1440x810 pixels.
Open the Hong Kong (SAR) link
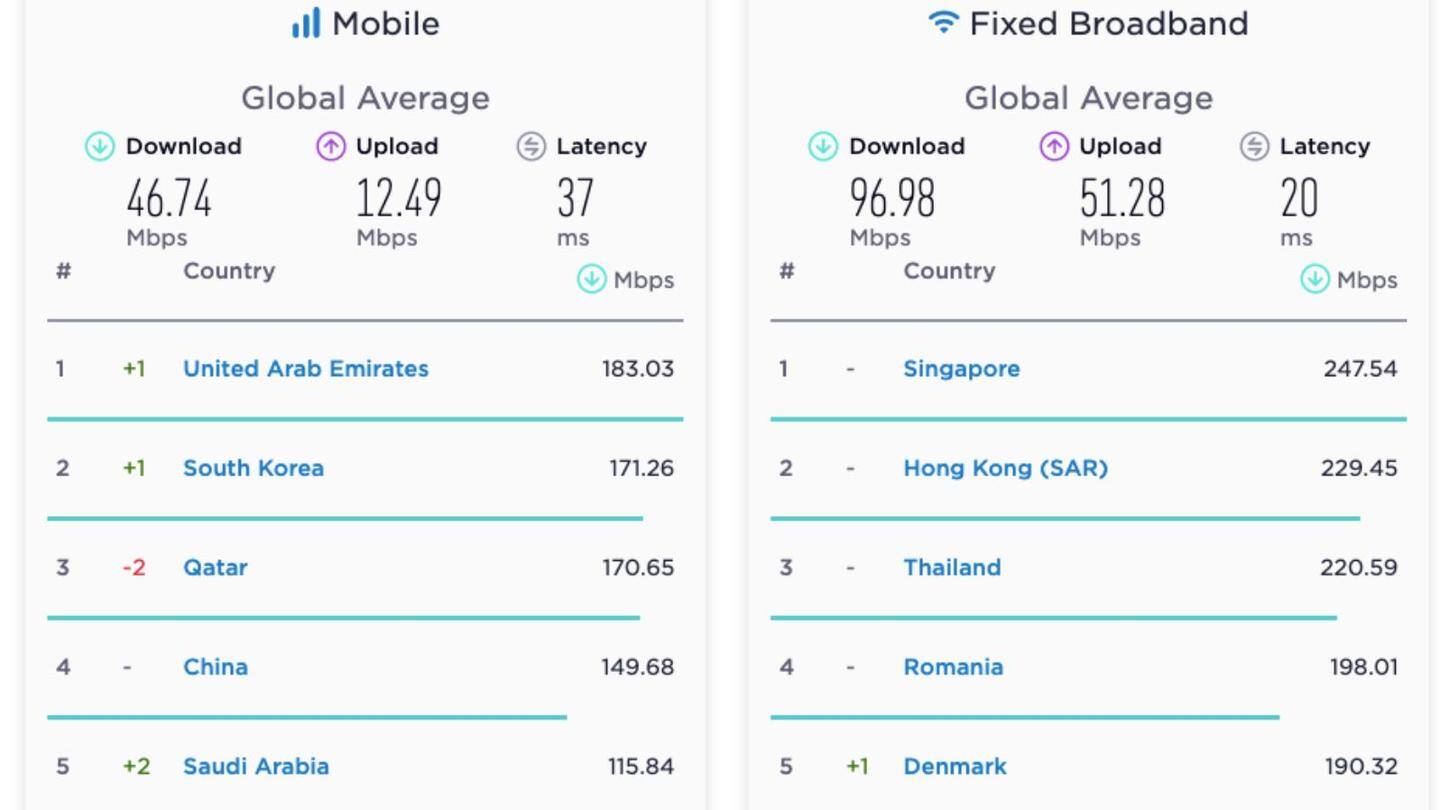pos(1006,468)
